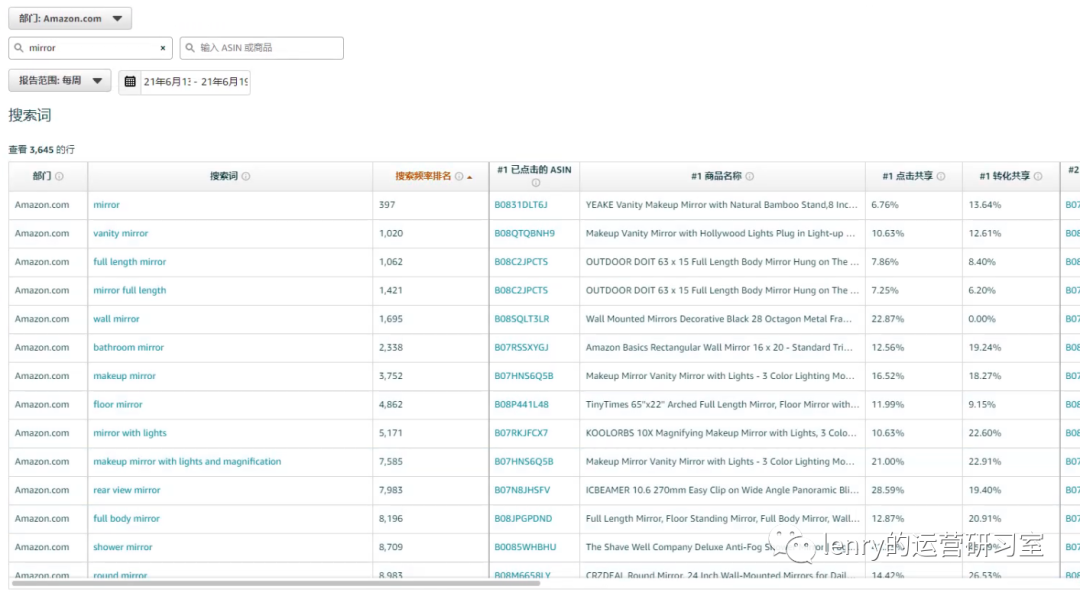The height and width of the screenshot is (596, 1080).
Task: Click the #1 商品名称 column header
Action: click(x=723, y=176)
